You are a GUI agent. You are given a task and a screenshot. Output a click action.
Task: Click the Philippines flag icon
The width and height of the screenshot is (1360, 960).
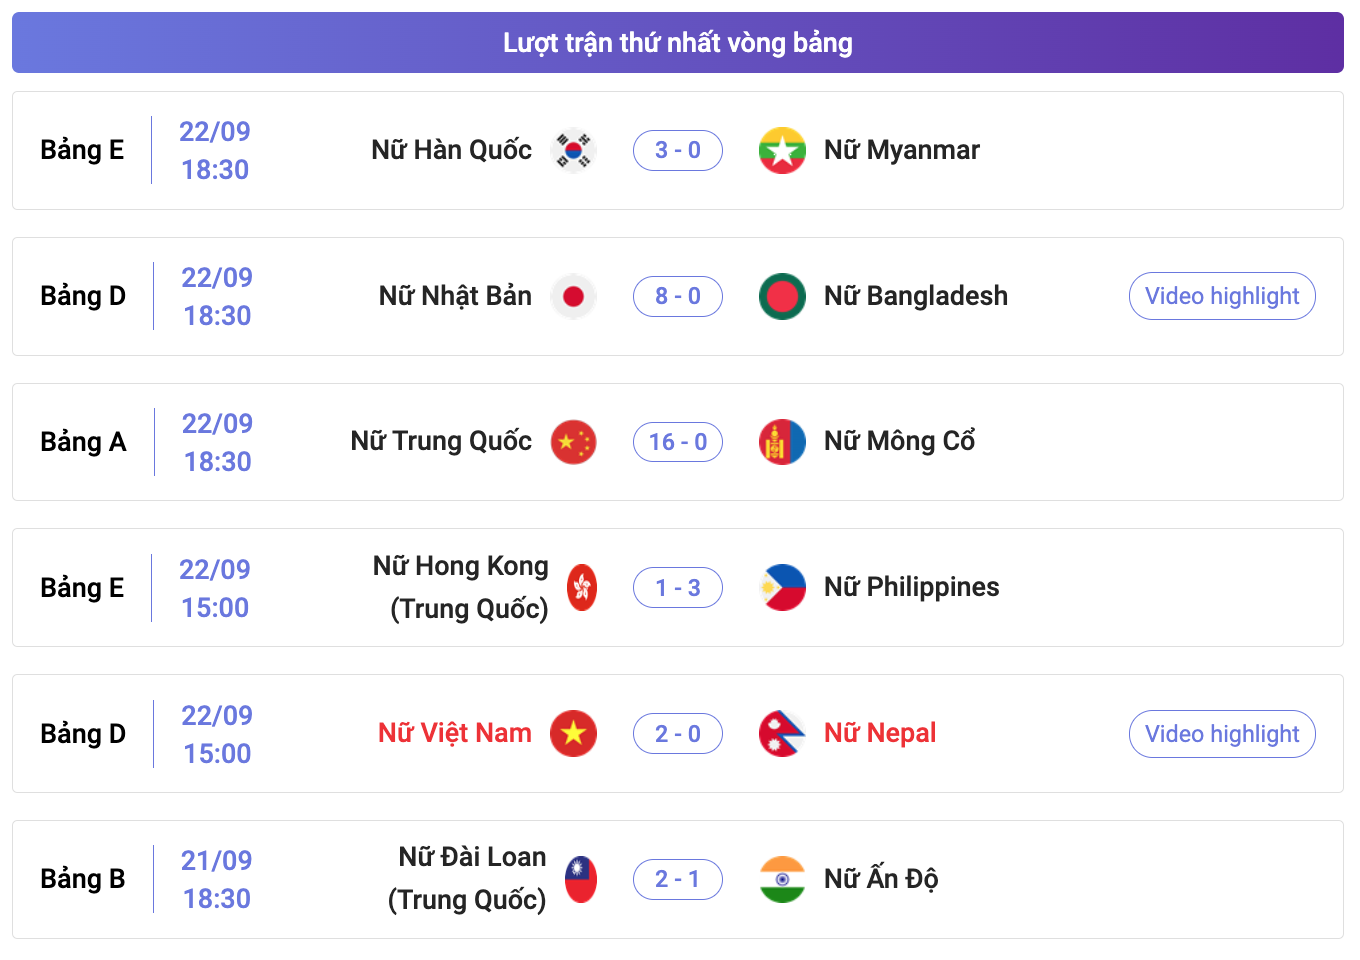(x=782, y=588)
